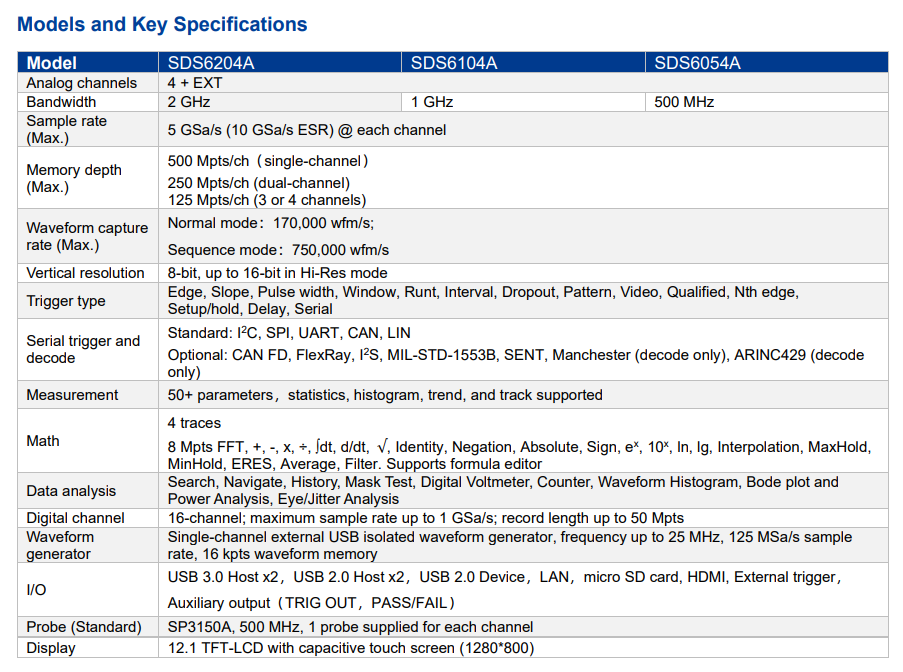Select the 'Models and Key Specifications' heading
Image resolution: width=903 pixels, height=672 pixels.
coord(162,24)
